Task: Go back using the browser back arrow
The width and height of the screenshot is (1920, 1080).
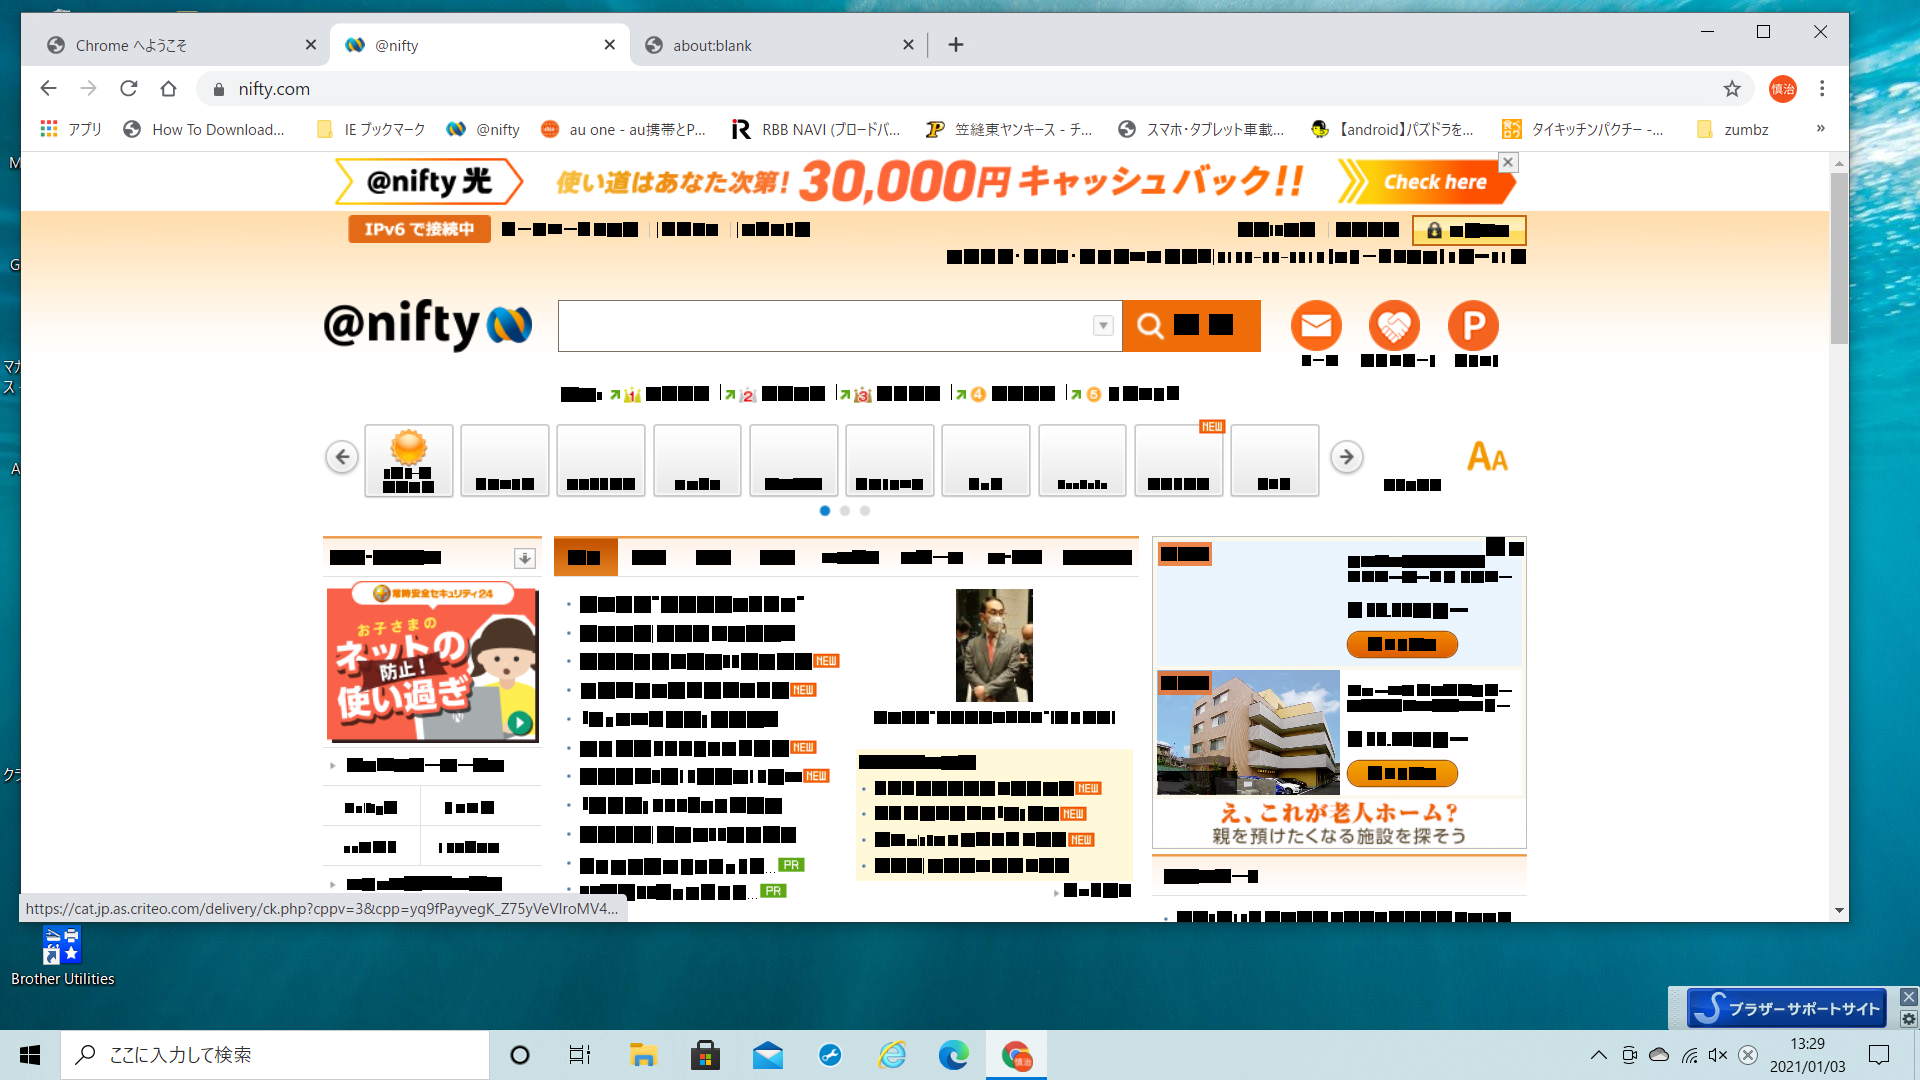Action: click(x=48, y=88)
